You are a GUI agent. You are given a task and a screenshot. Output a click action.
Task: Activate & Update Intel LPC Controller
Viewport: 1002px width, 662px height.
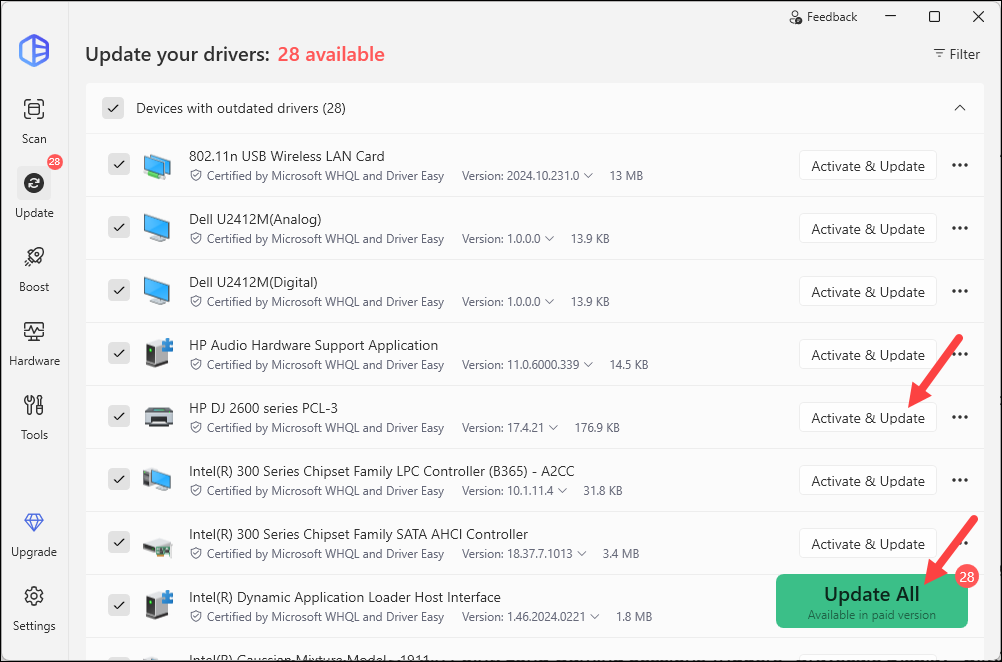point(868,481)
